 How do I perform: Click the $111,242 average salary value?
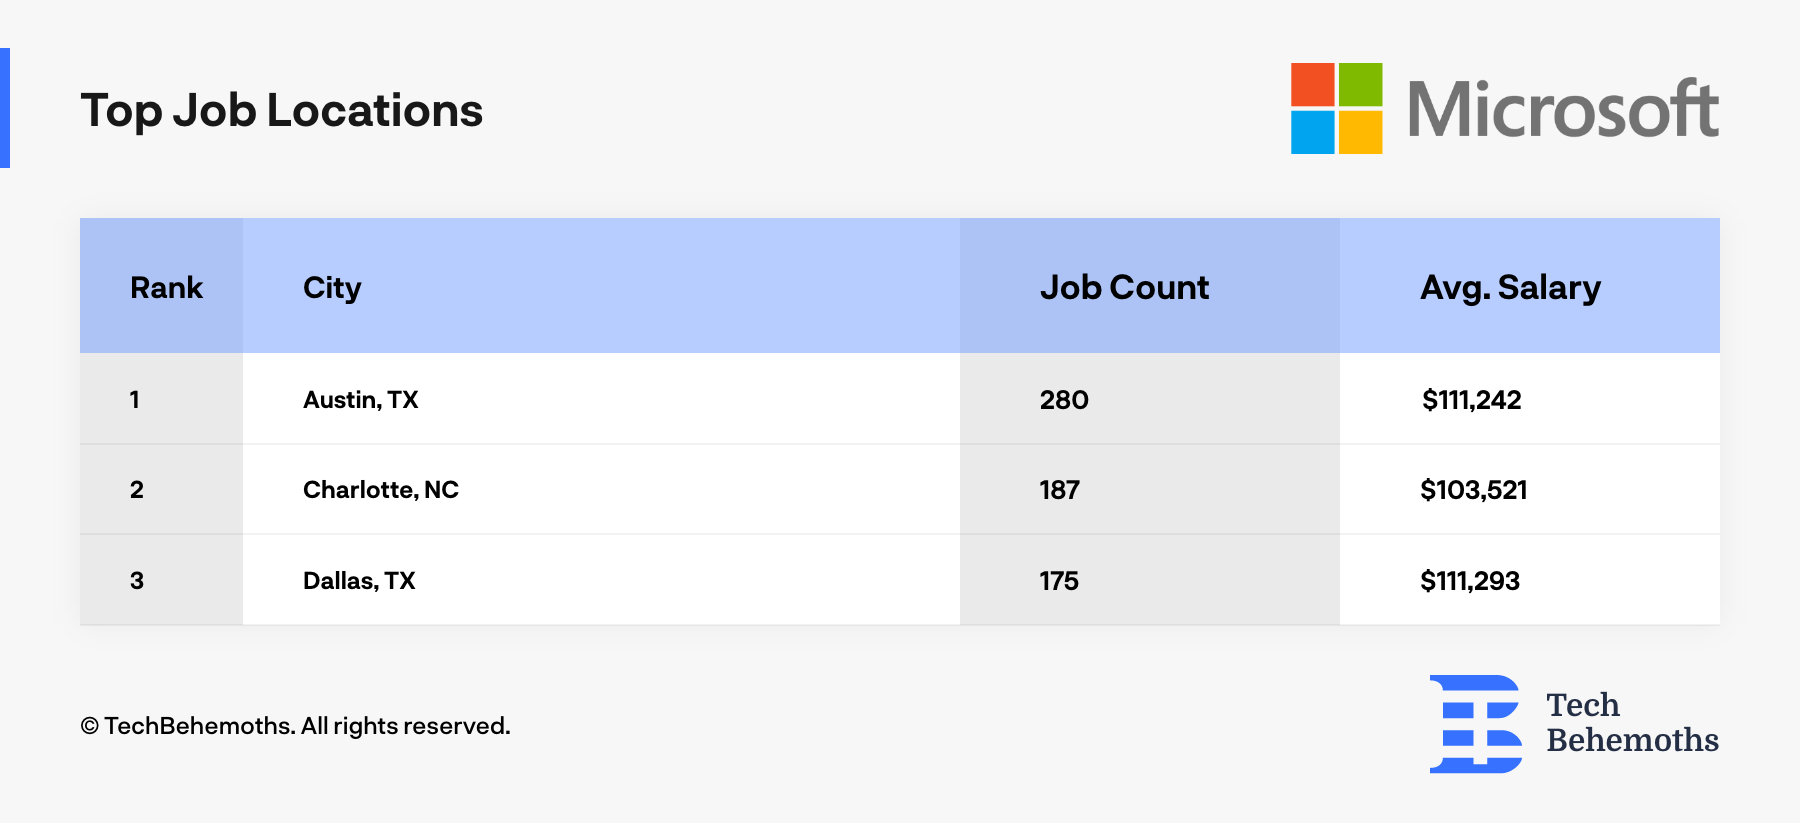[x=1471, y=400]
